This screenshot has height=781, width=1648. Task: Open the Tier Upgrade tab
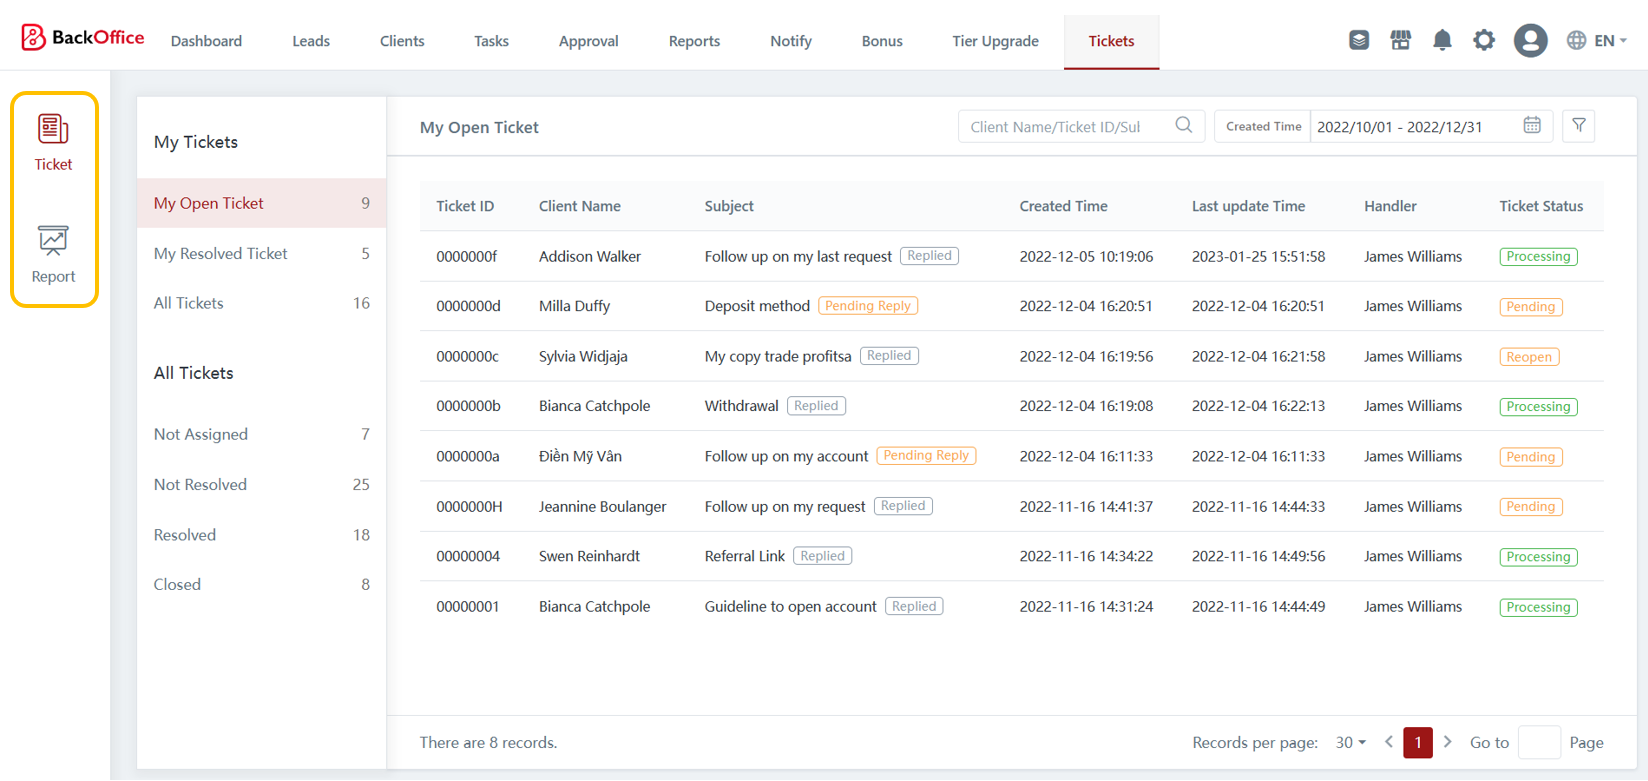tap(995, 41)
